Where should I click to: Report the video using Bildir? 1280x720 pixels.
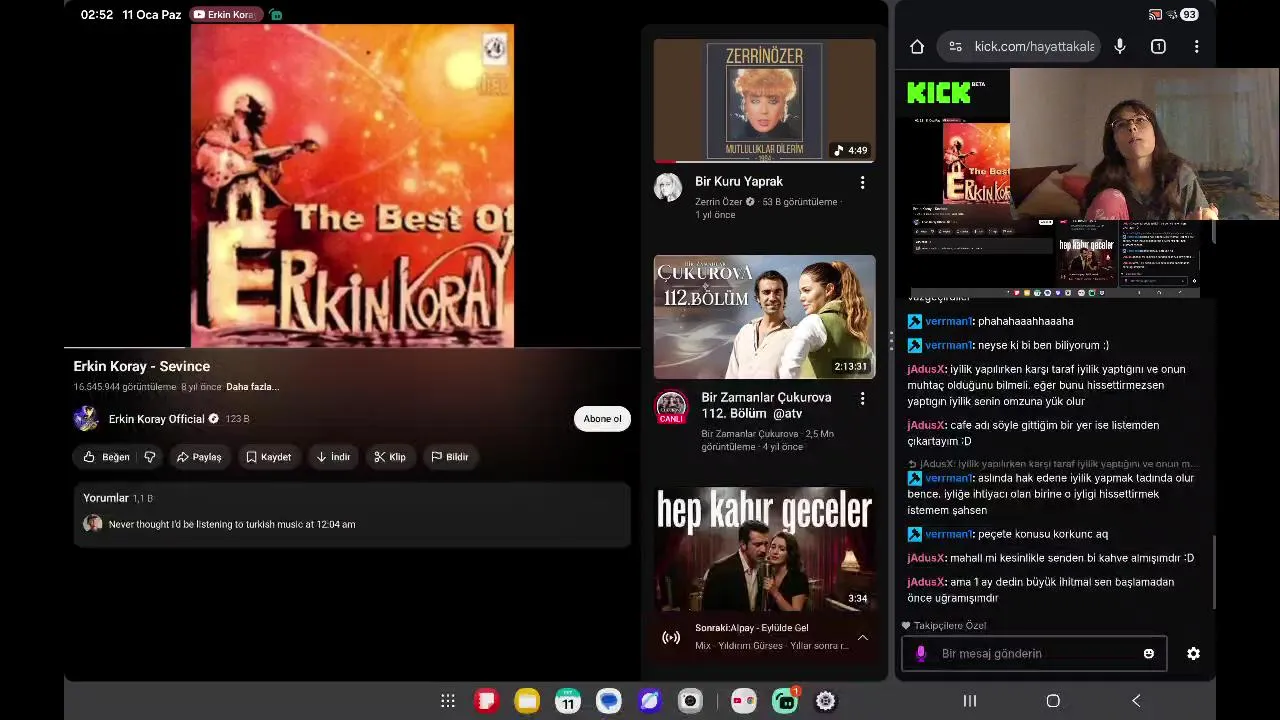(450, 457)
